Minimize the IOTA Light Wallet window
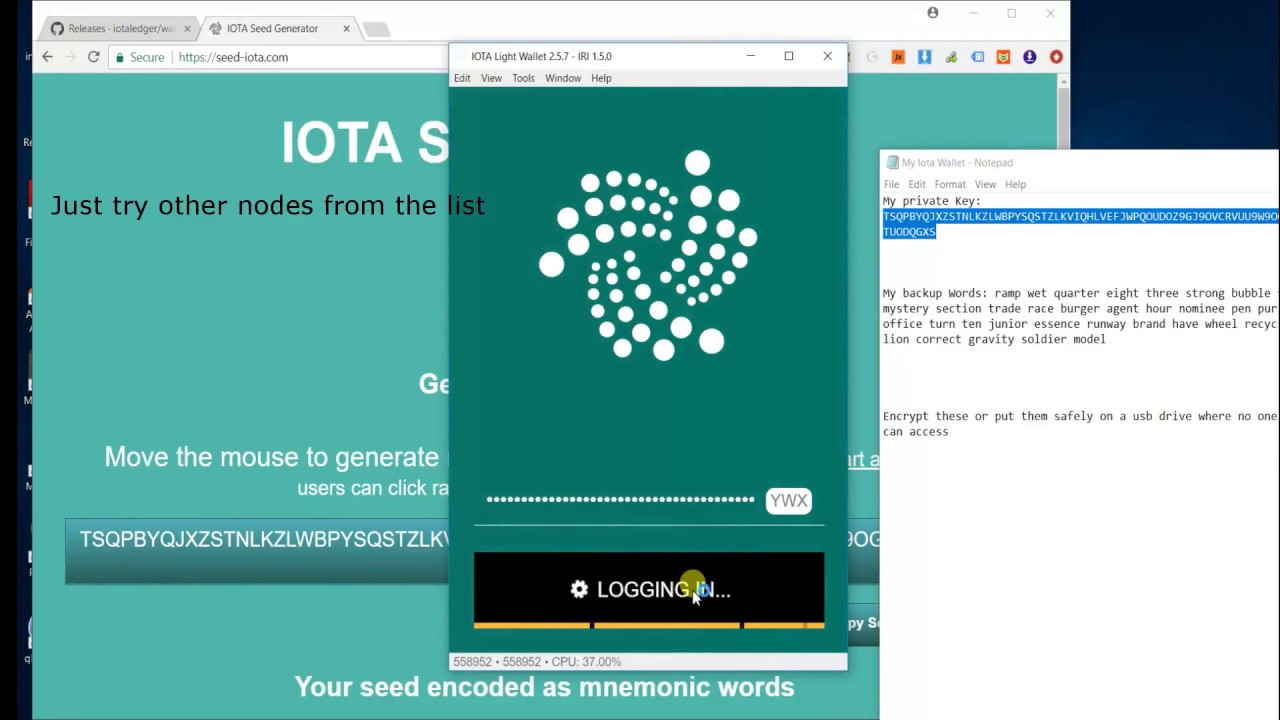The height and width of the screenshot is (720, 1280). click(750, 56)
